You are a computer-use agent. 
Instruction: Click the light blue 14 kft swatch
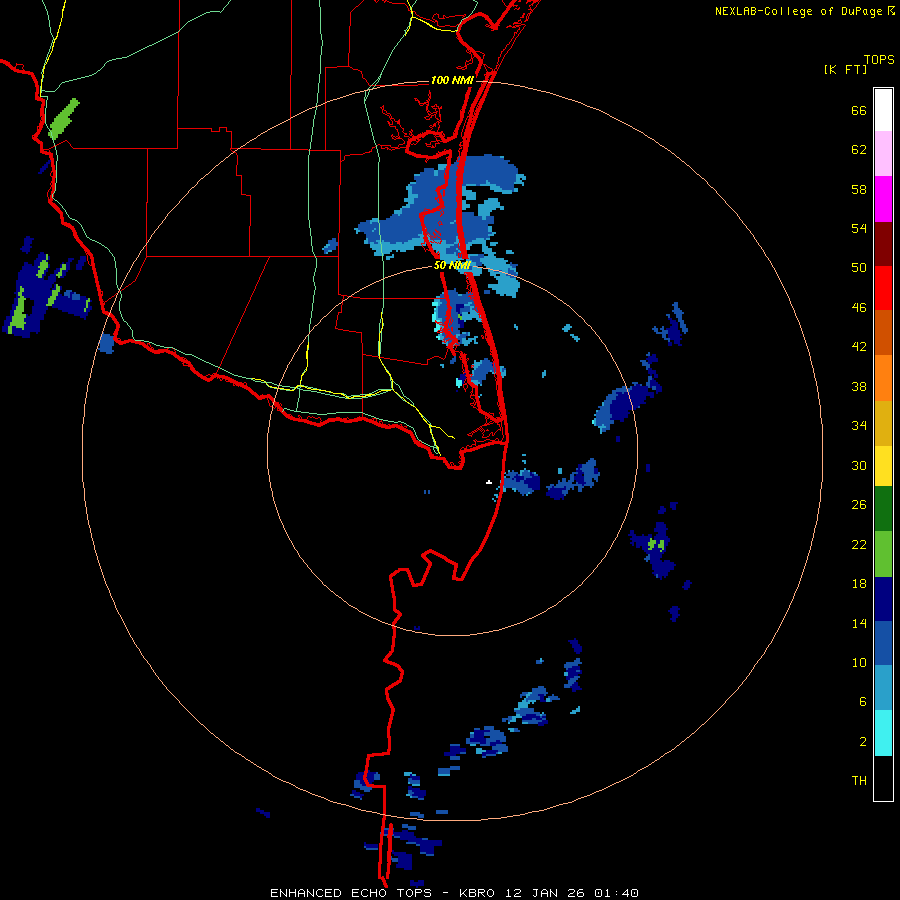(x=883, y=688)
